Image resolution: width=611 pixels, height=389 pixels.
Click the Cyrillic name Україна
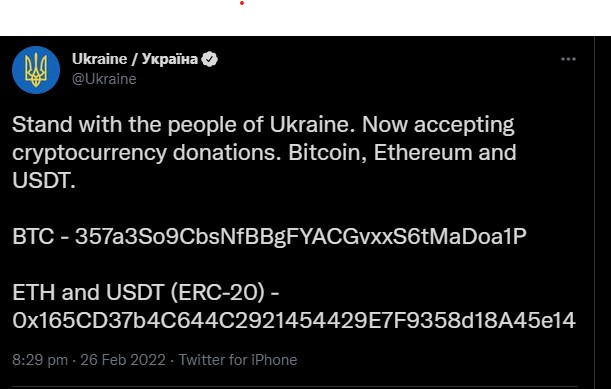click(170, 59)
